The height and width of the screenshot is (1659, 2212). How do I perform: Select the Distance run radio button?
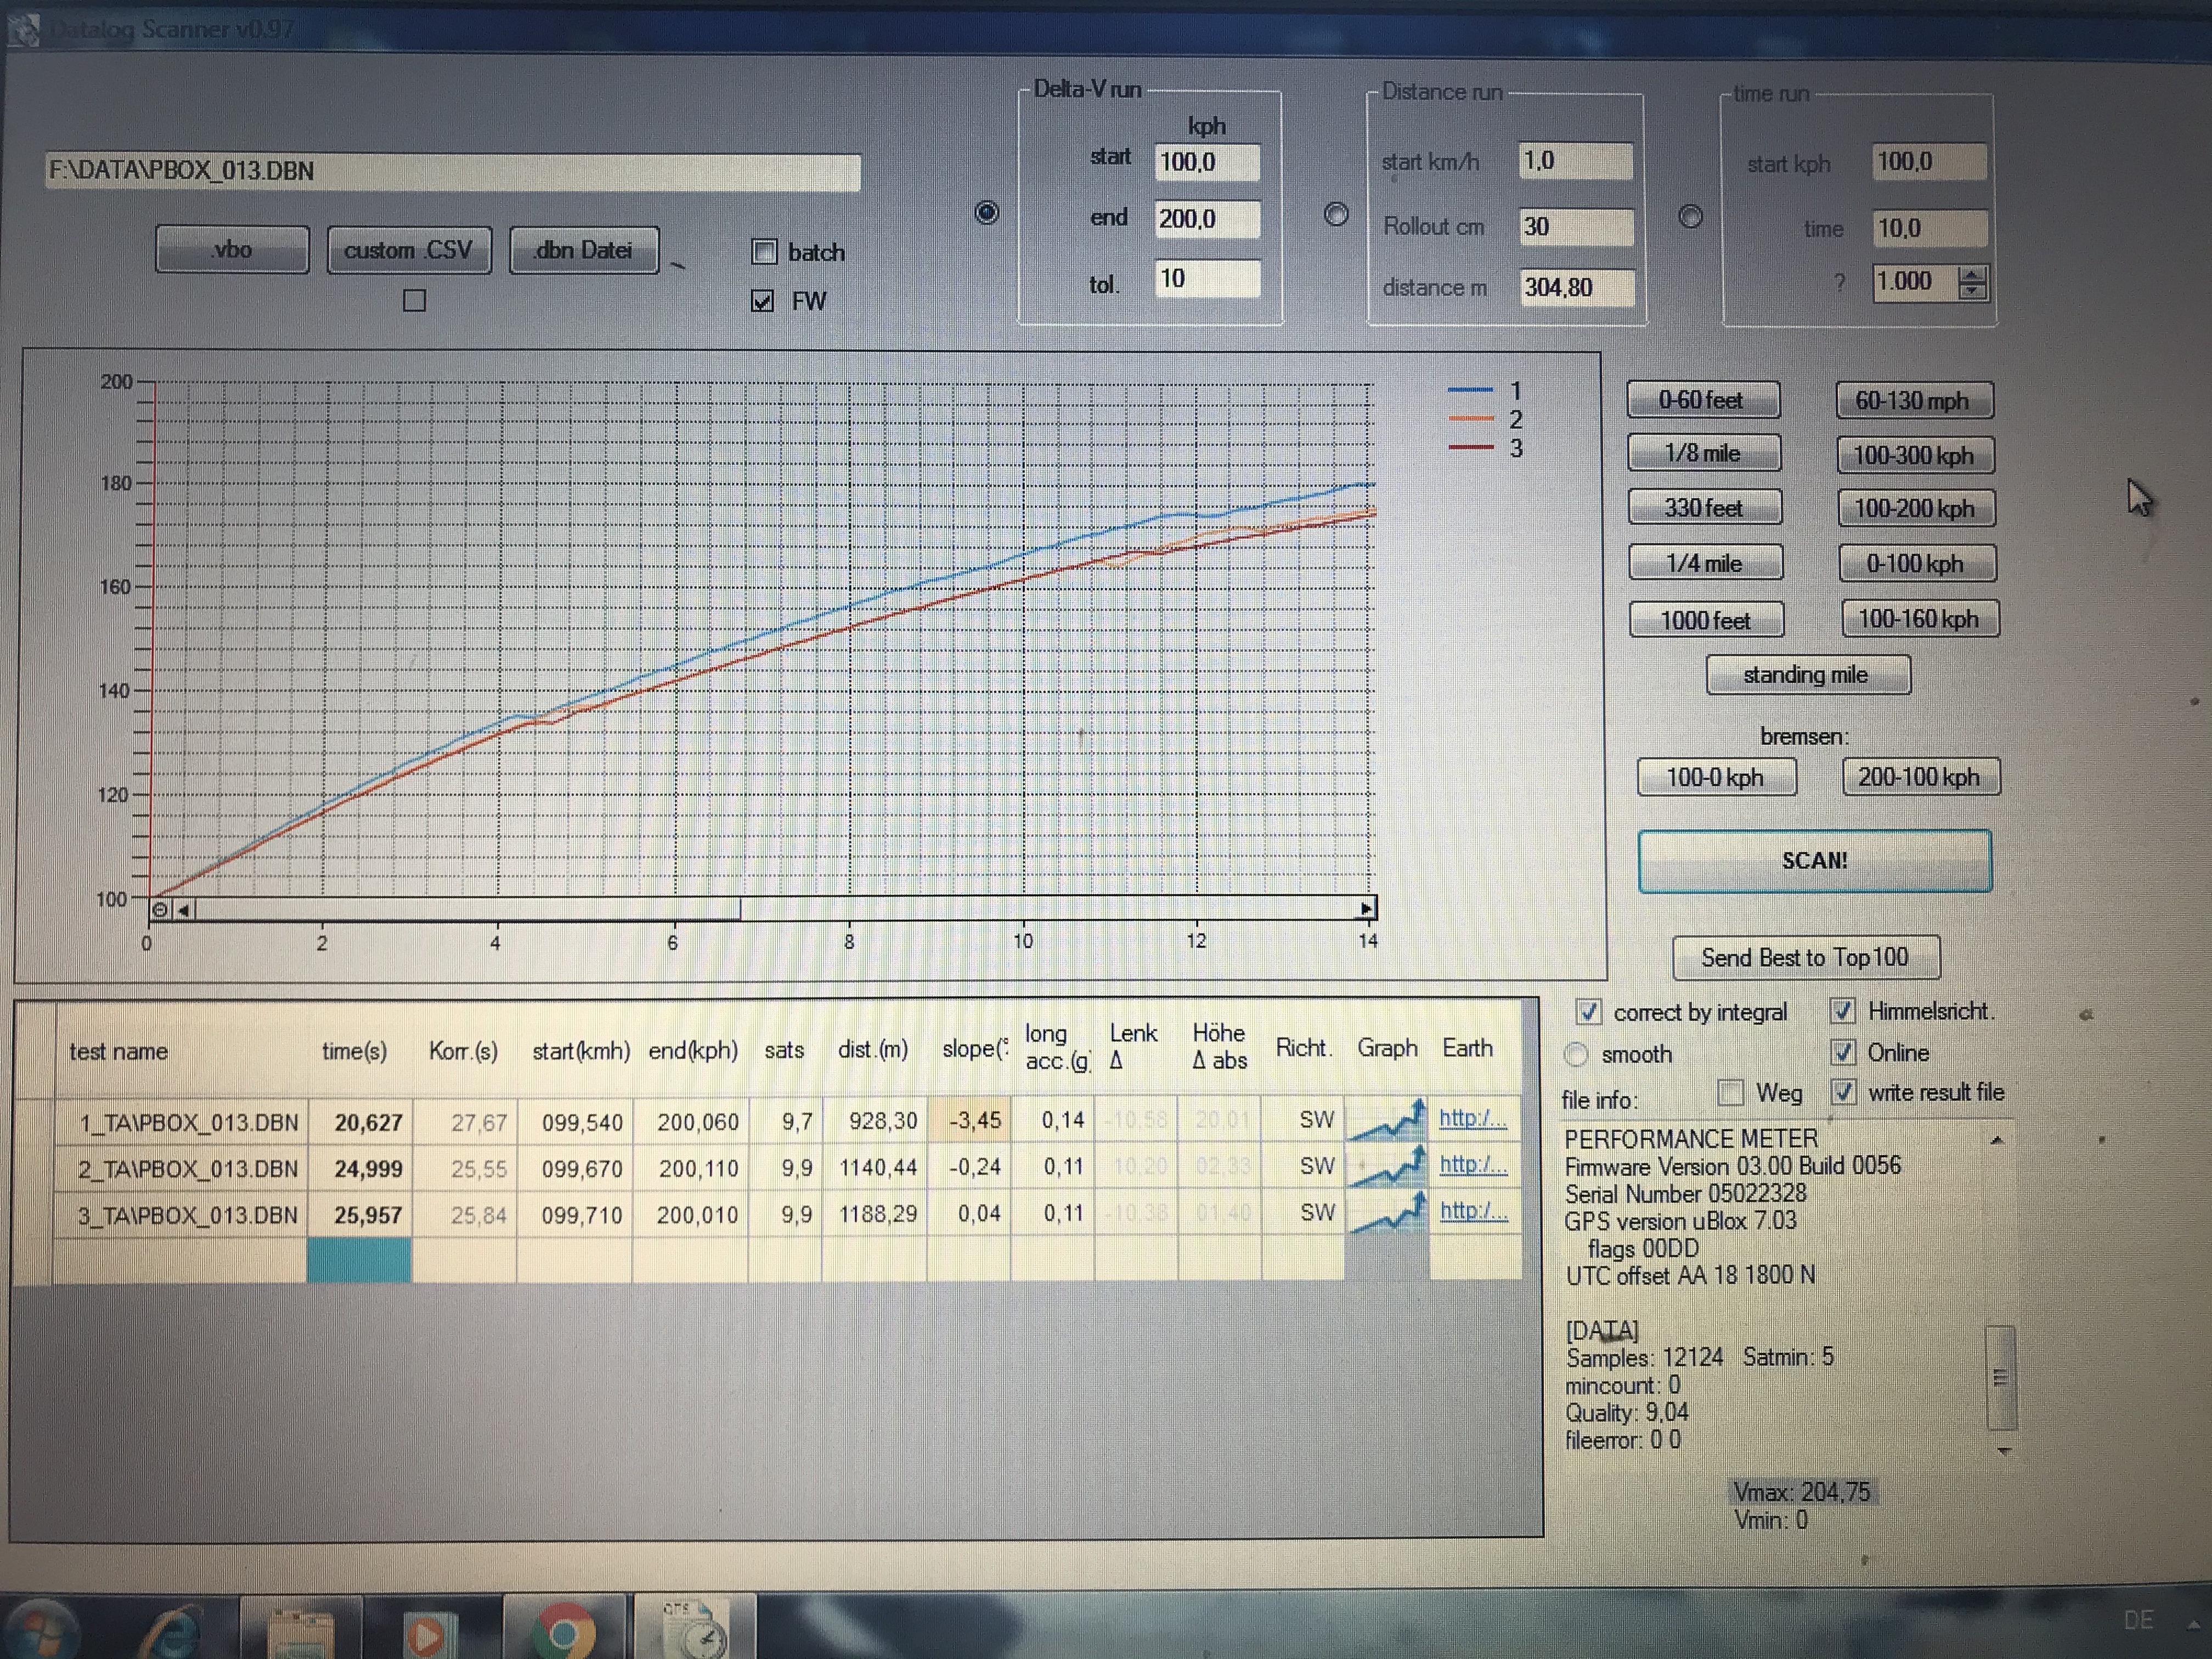tap(1336, 215)
